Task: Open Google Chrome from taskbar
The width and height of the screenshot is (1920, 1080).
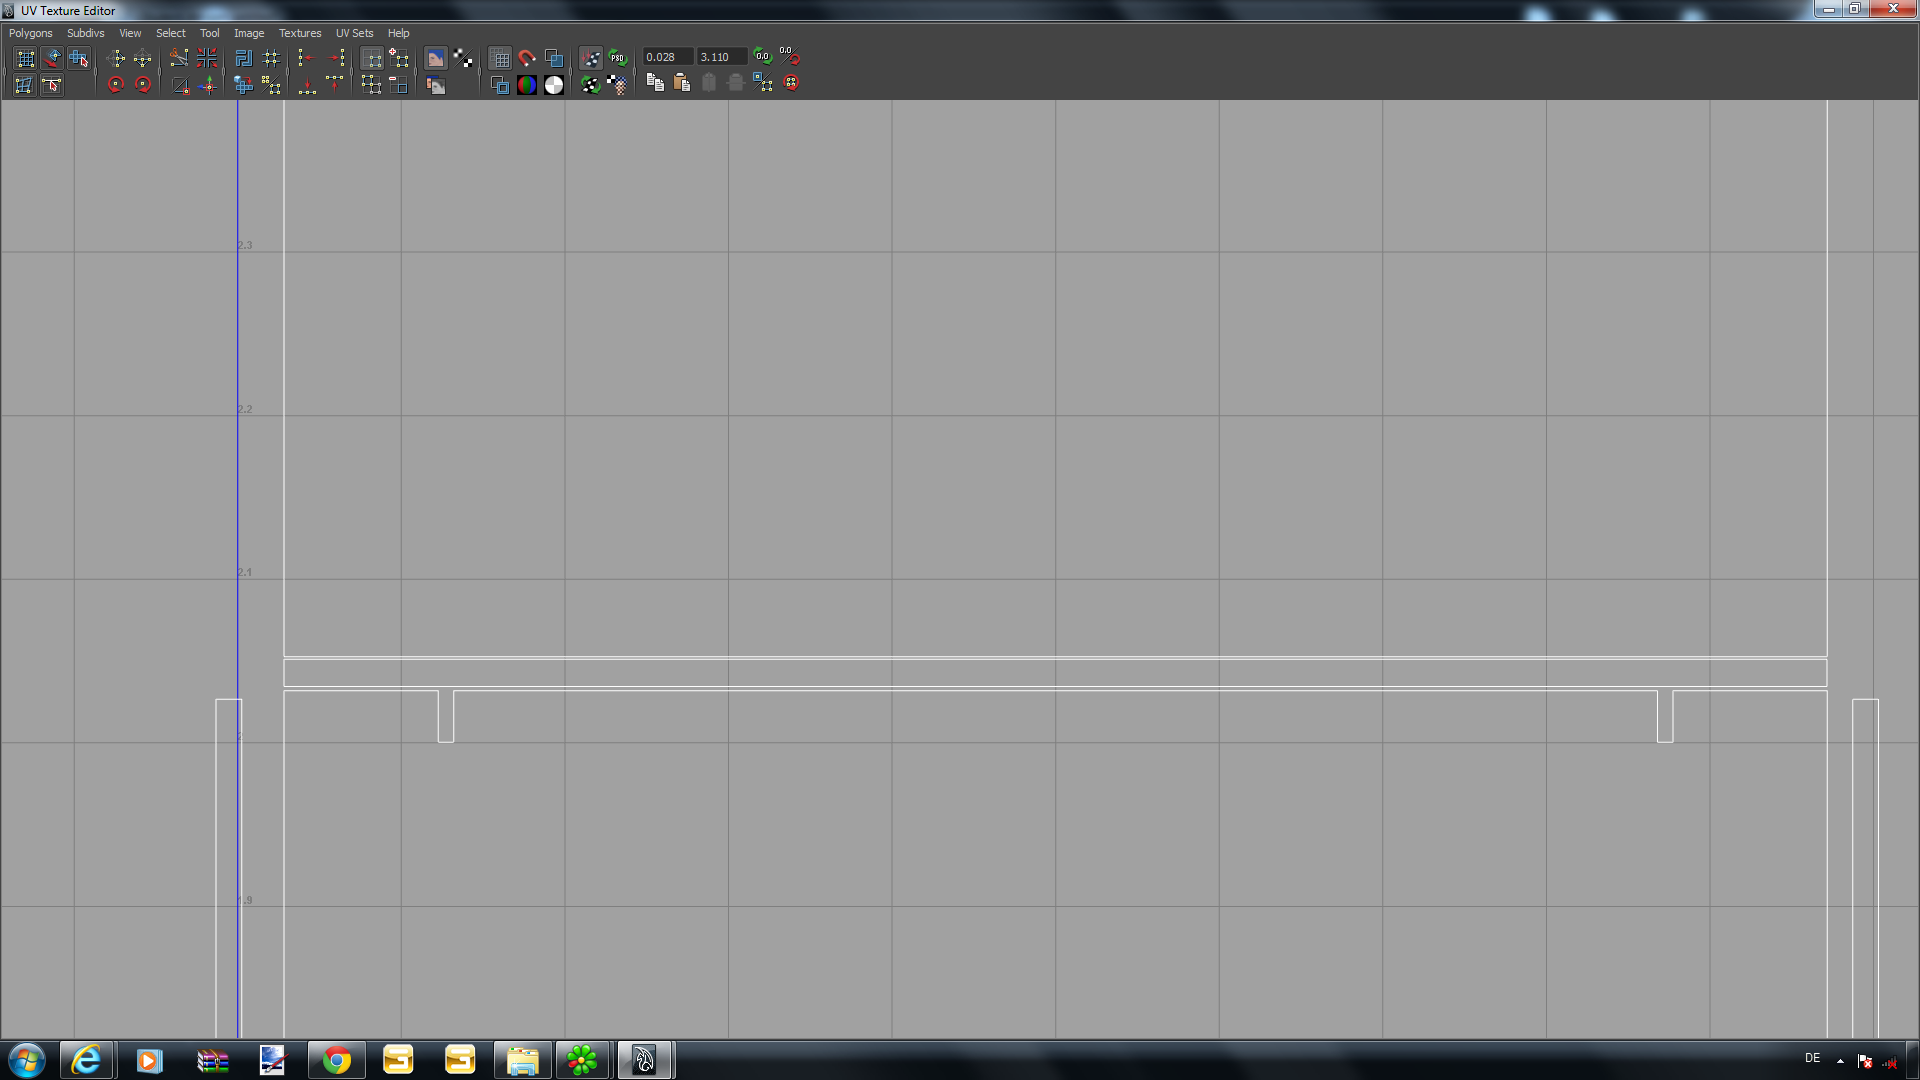Action: coord(337,1060)
